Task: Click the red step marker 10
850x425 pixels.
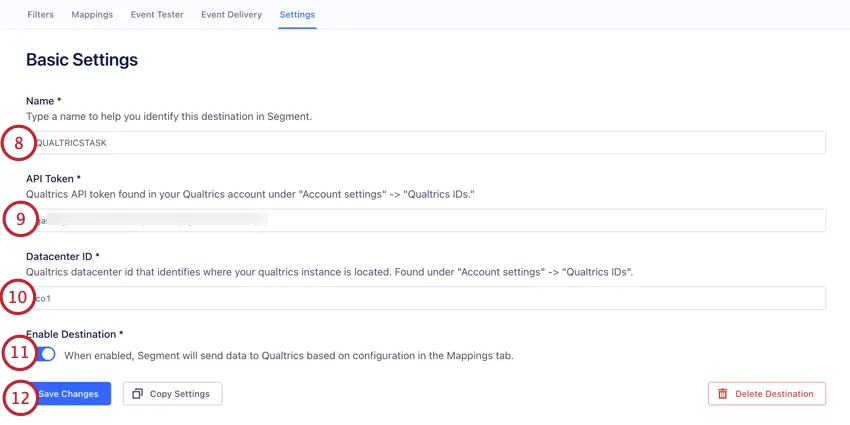Action: coord(18,297)
